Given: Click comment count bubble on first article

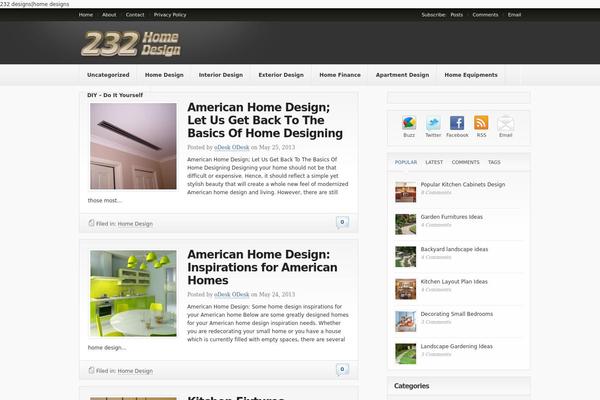Looking at the screenshot, I should [342, 222].
